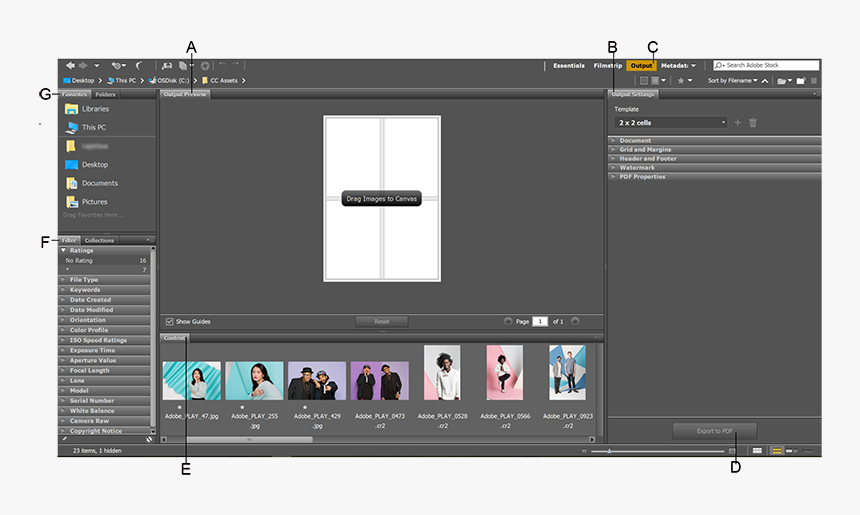
Task: Open the Sort by Filename menu
Action: [732, 81]
